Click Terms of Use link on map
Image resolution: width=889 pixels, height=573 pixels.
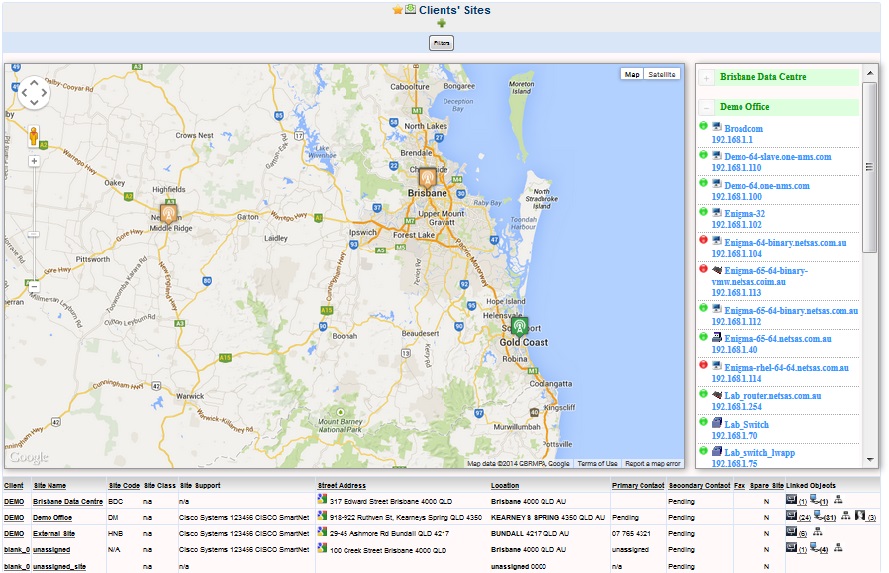598,464
